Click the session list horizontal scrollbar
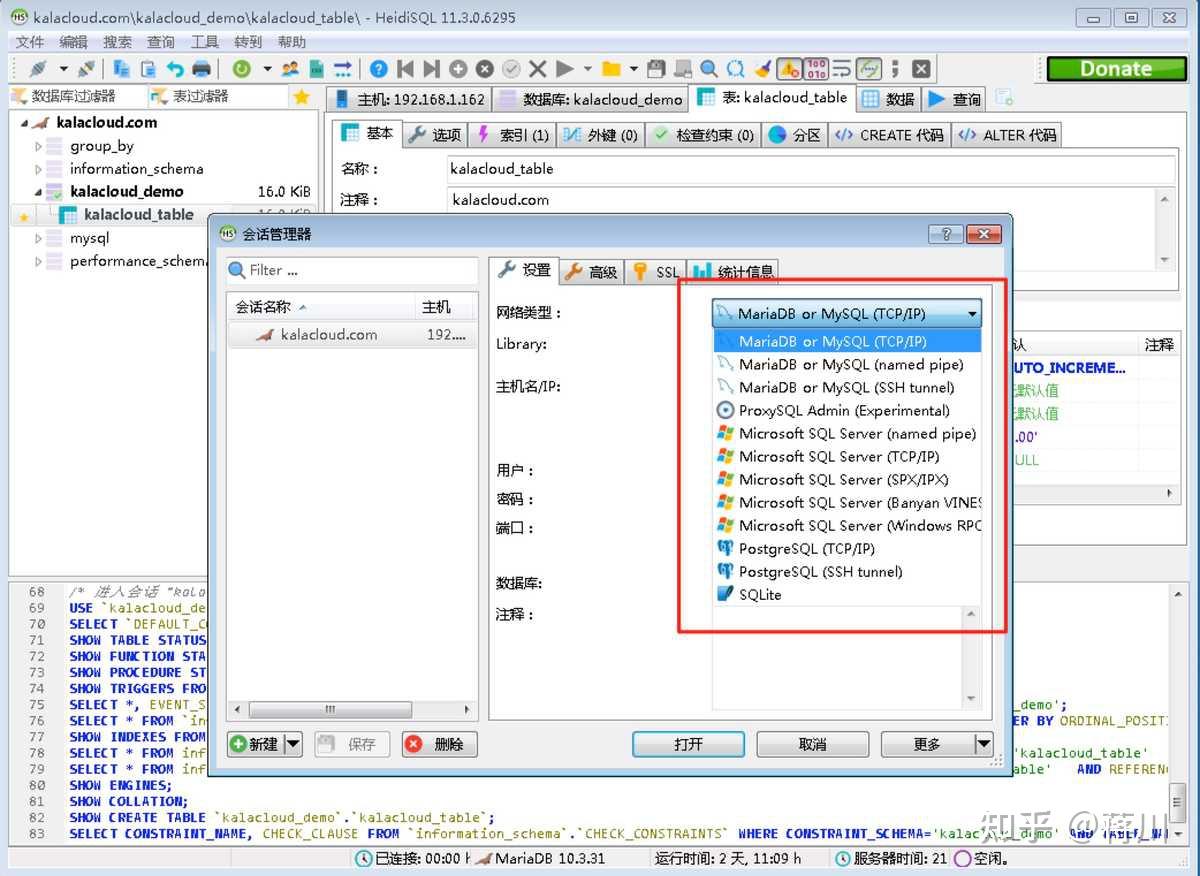 330,710
